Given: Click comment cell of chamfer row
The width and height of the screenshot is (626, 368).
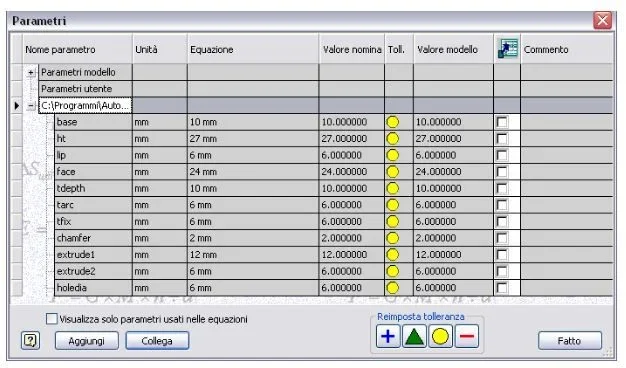Looking at the screenshot, I should point(567,238).
